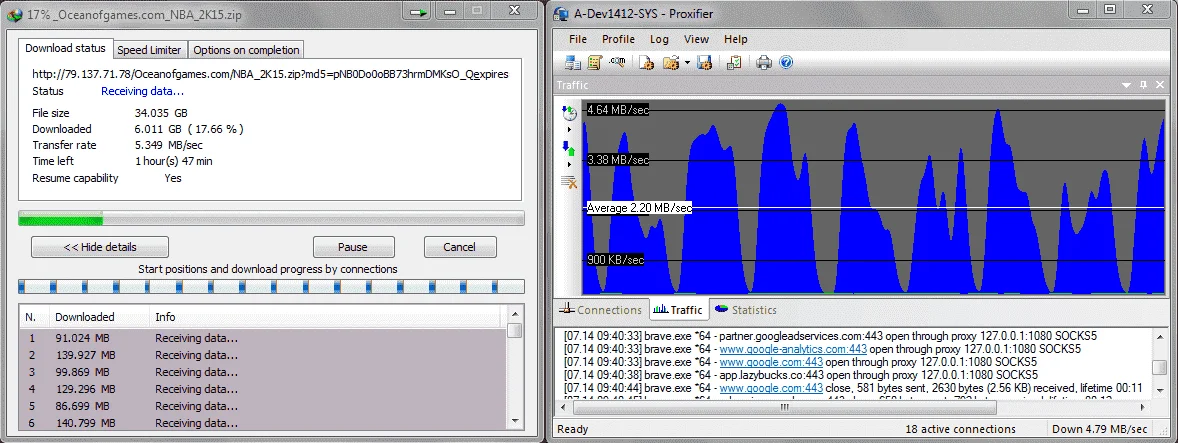Click app.lazybucks.co:443 log line
The image size is (1178, 443).
(x=801, y=375)
